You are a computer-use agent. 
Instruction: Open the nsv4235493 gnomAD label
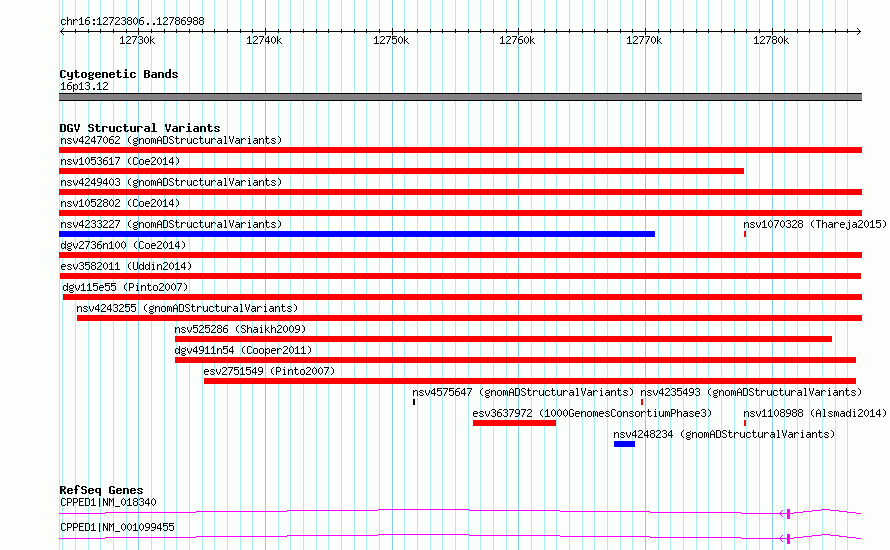coord(751,392)
